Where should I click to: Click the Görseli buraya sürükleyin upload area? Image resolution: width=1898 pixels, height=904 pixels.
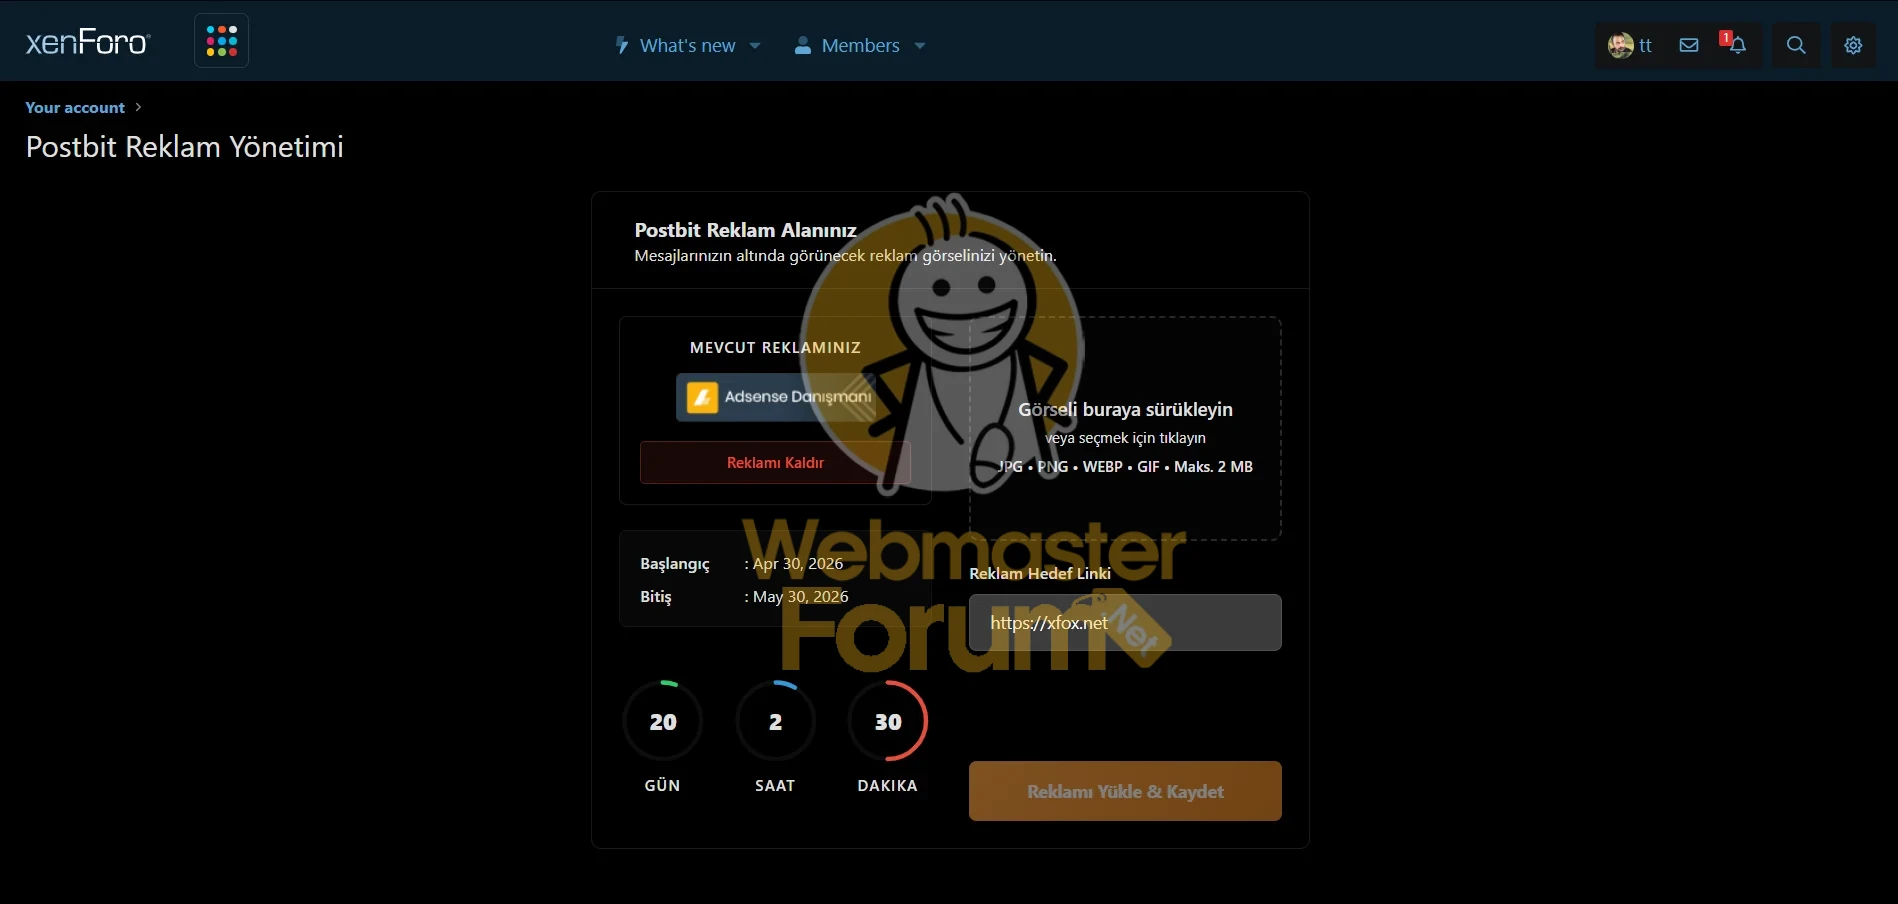1125,429
